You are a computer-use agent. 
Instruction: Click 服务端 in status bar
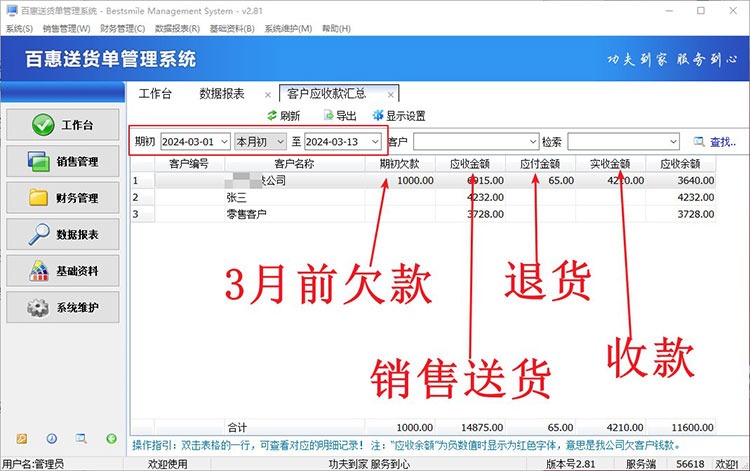pyautogui.click(x=641, y=464)
